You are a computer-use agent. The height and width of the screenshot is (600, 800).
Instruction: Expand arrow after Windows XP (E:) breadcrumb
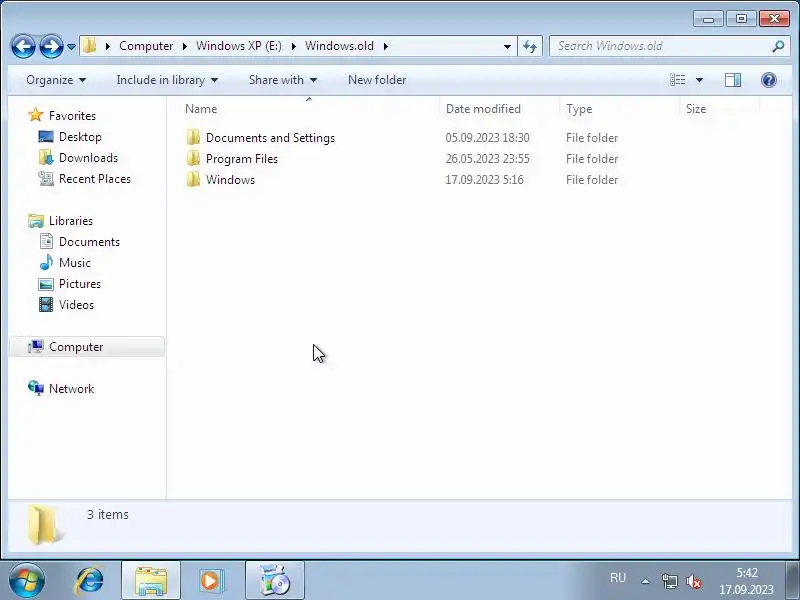pyautogui.click(x=294, y=46)
